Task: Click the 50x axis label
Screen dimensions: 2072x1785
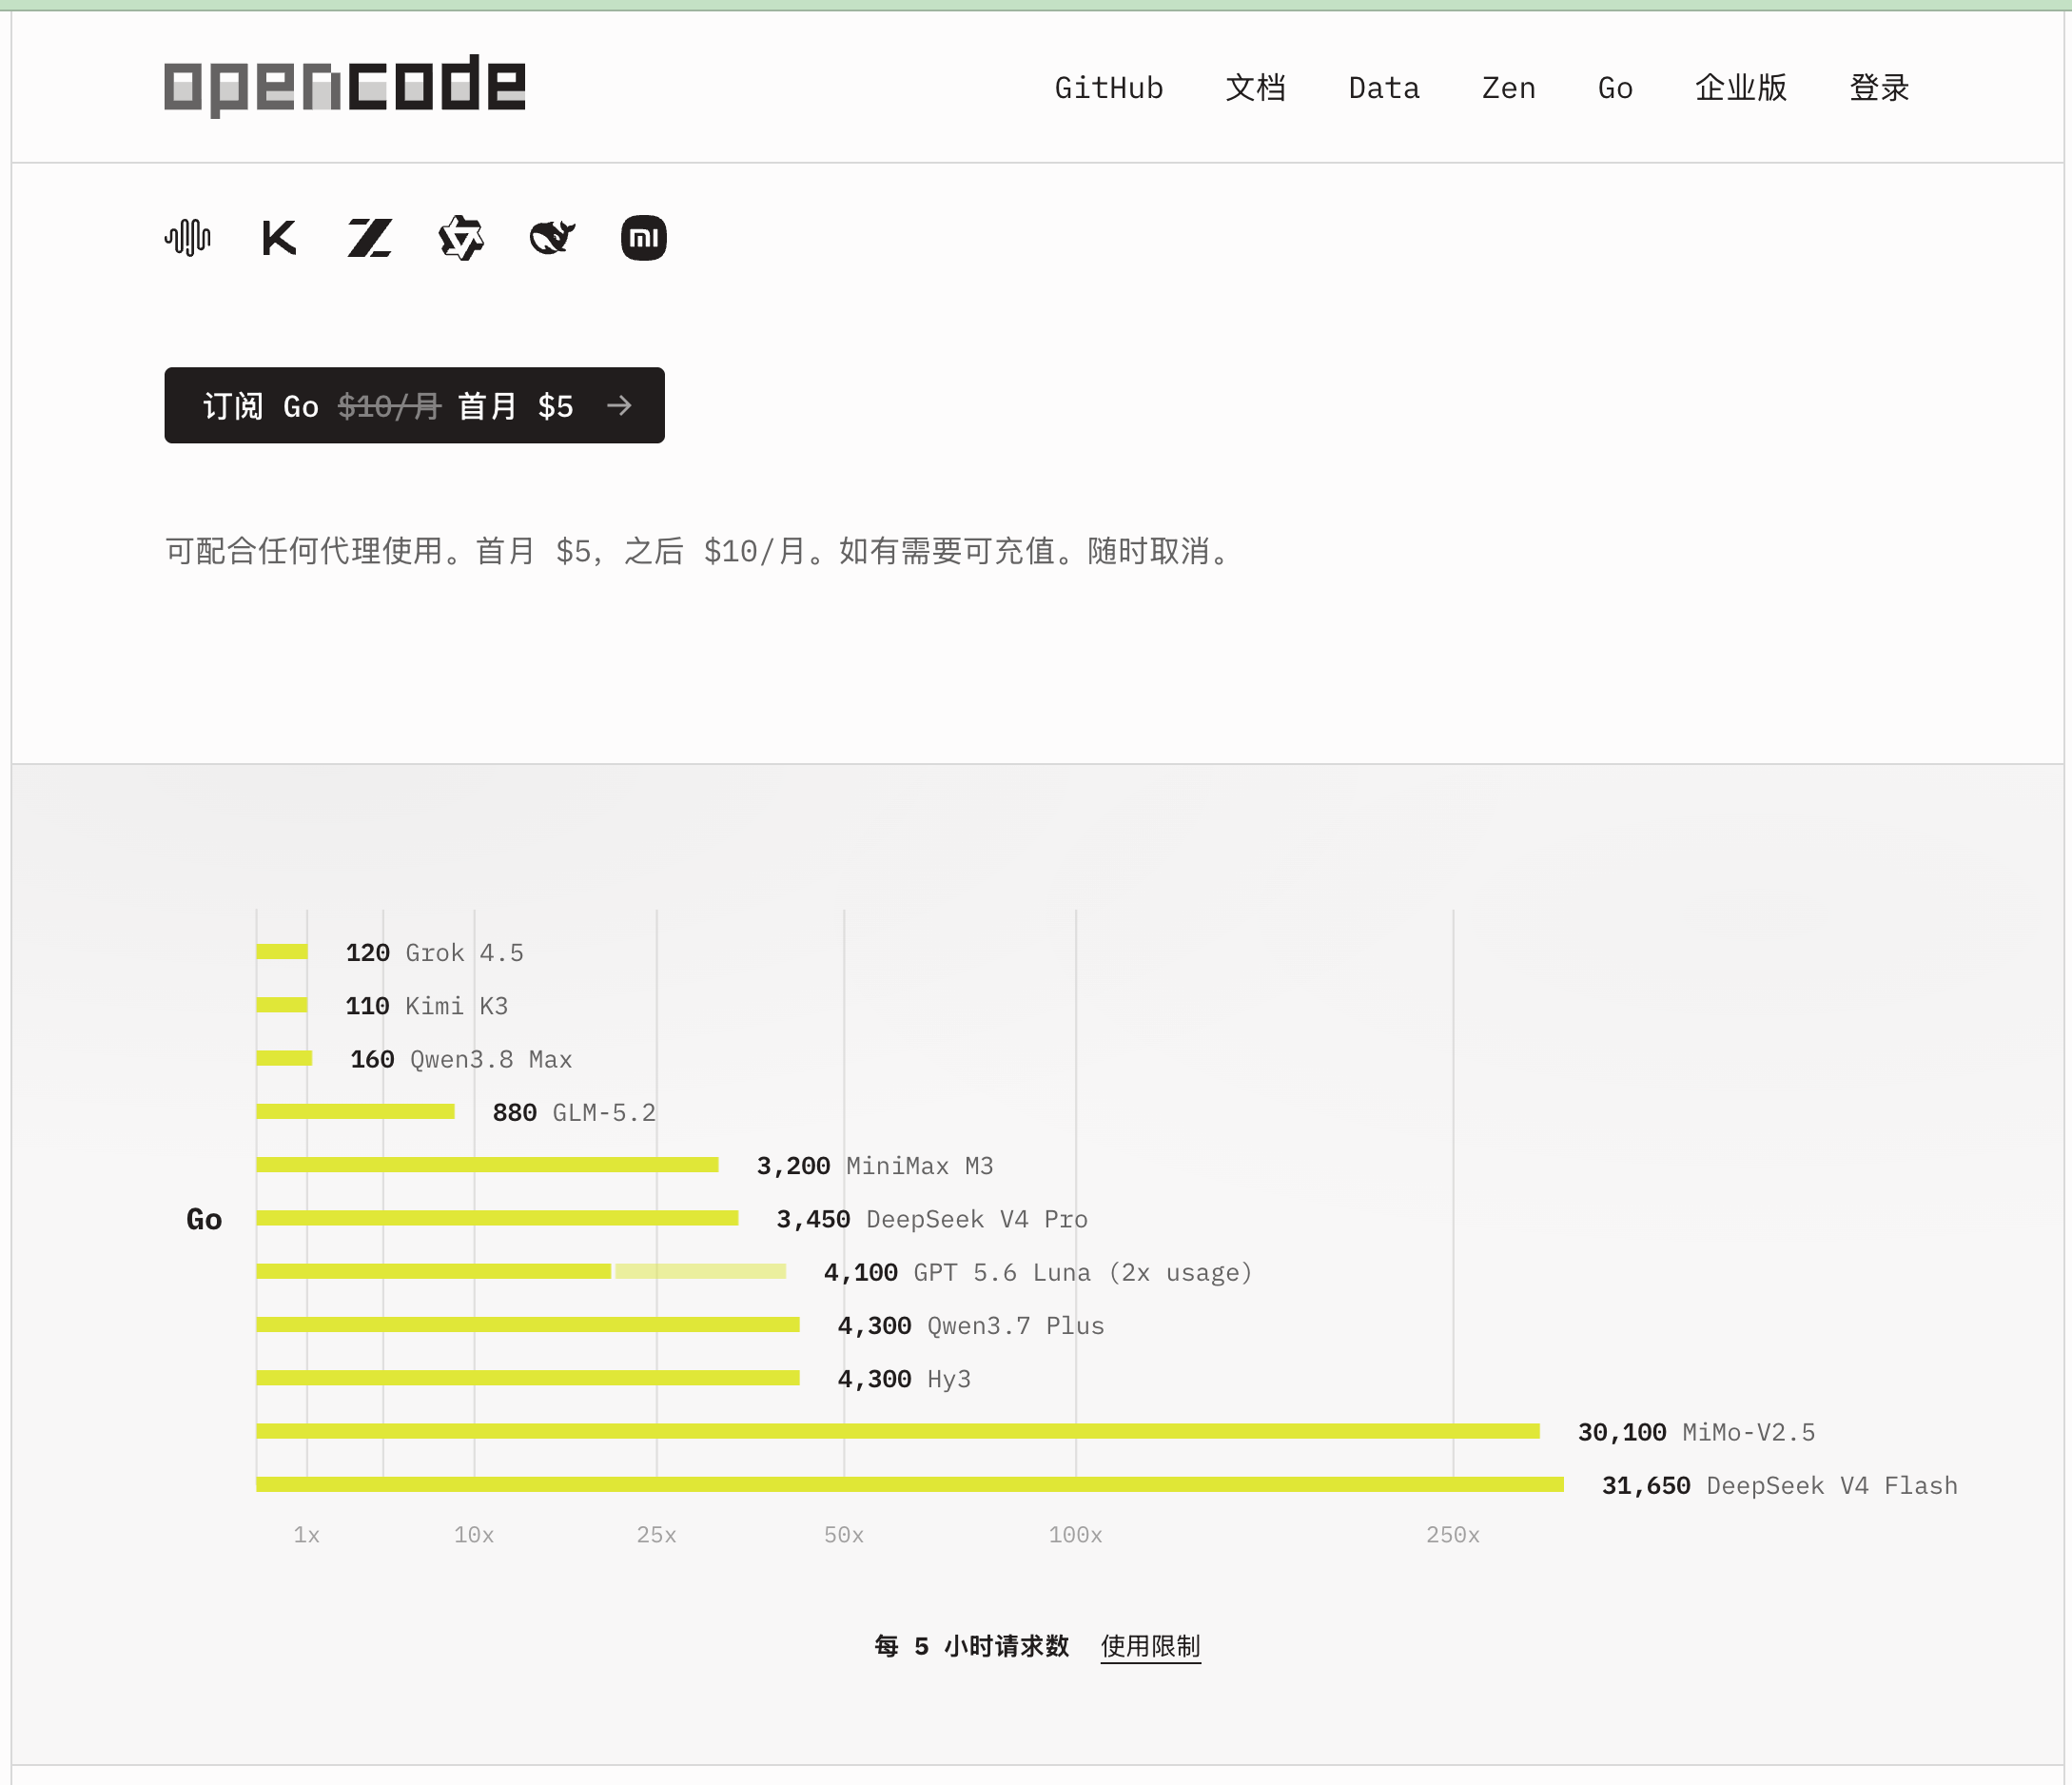Action: point(844,1535)
